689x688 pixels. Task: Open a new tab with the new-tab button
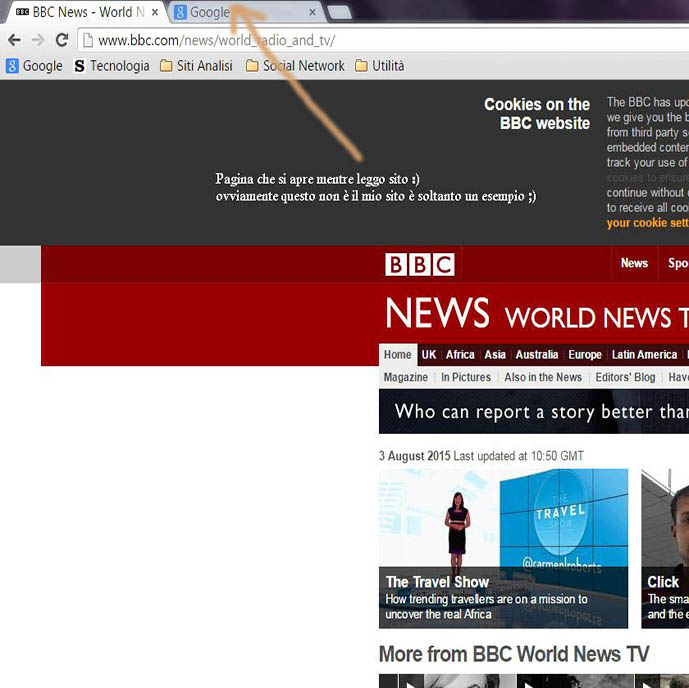click(x=339, y=12)
